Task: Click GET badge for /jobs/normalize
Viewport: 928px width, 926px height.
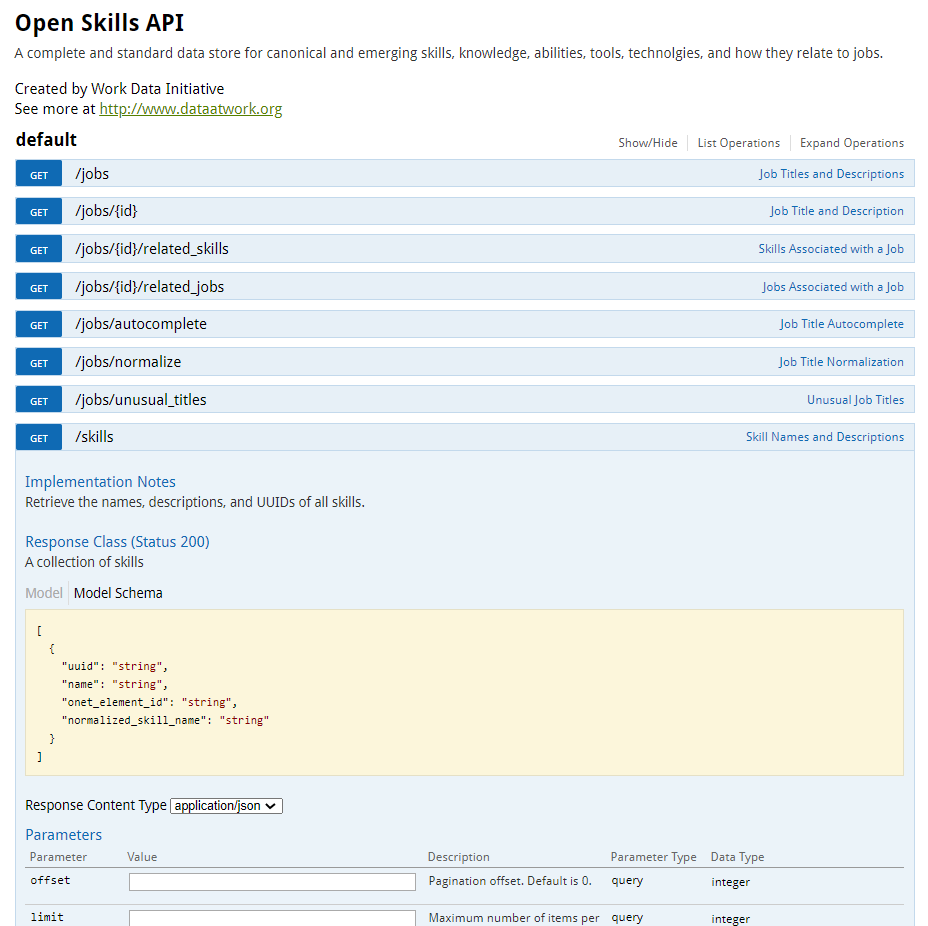Action: coord(38,362)
